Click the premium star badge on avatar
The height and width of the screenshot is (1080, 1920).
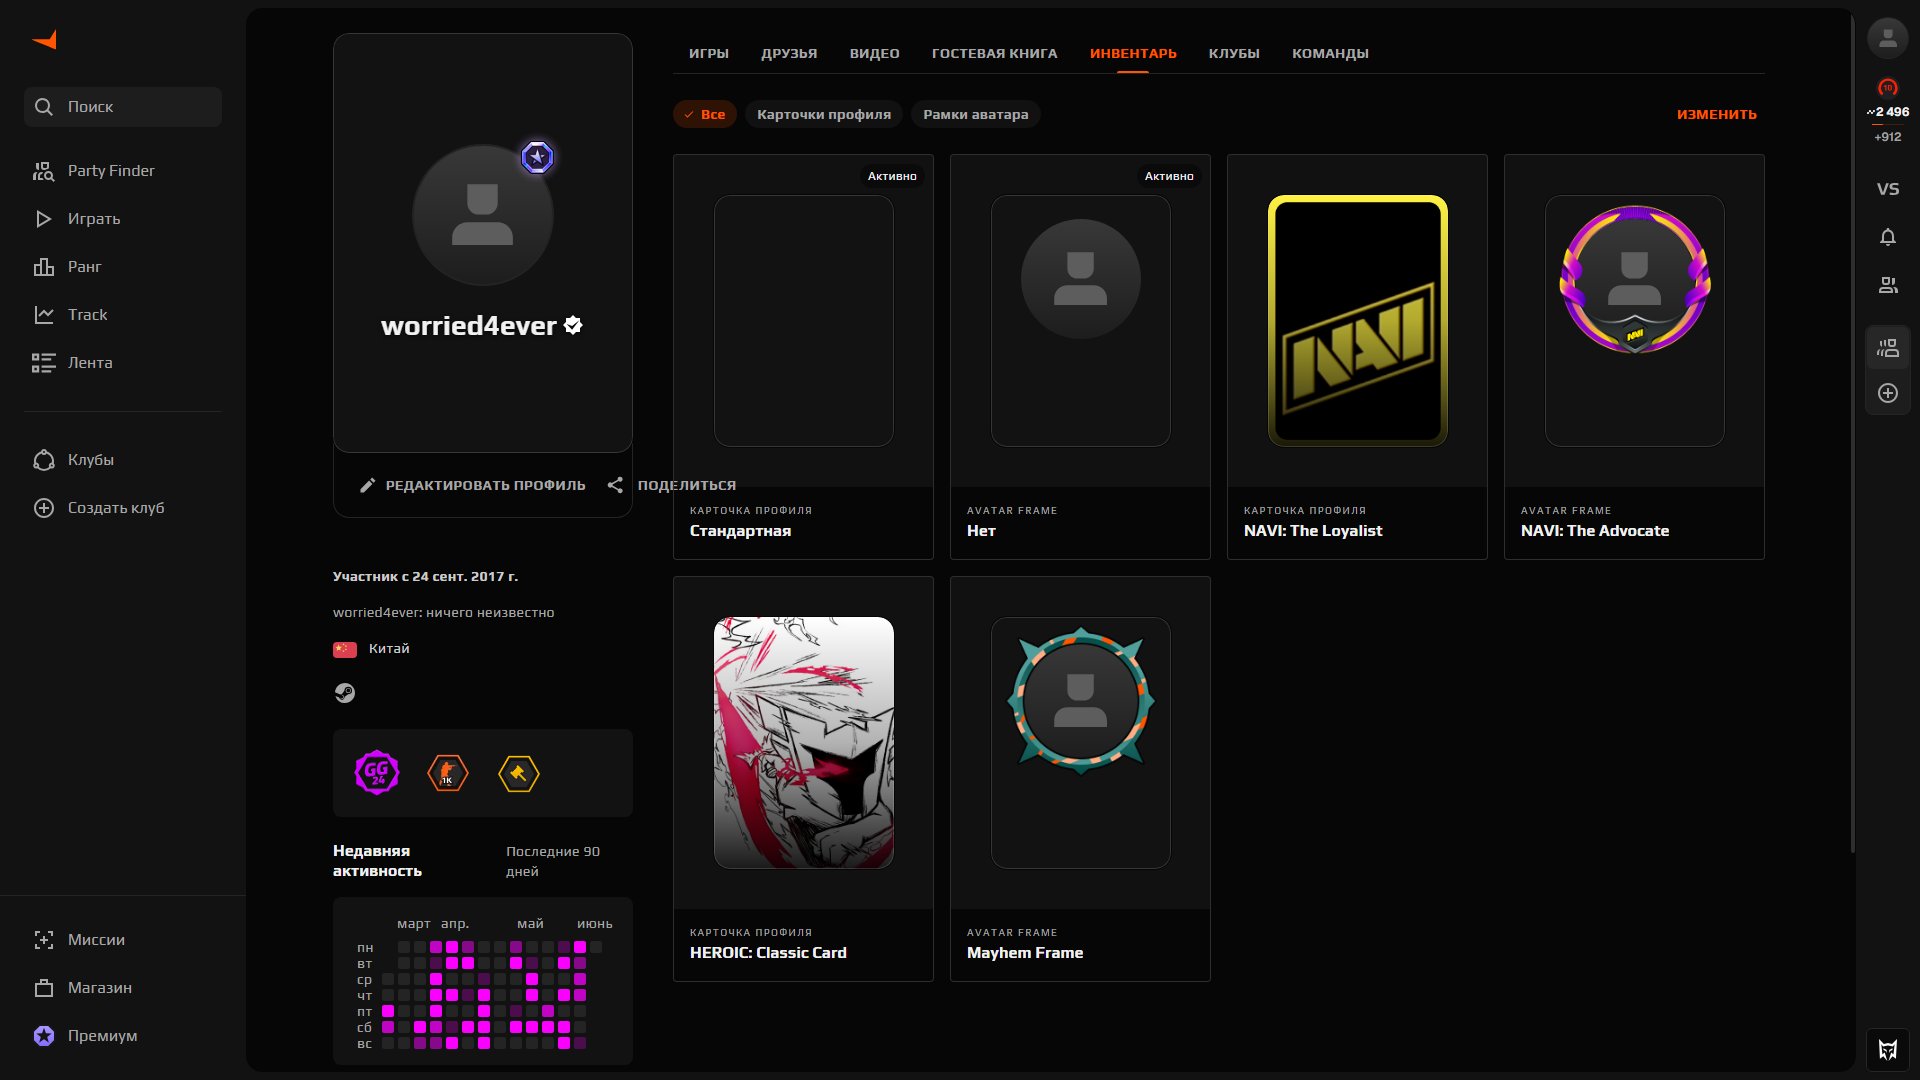537,157
